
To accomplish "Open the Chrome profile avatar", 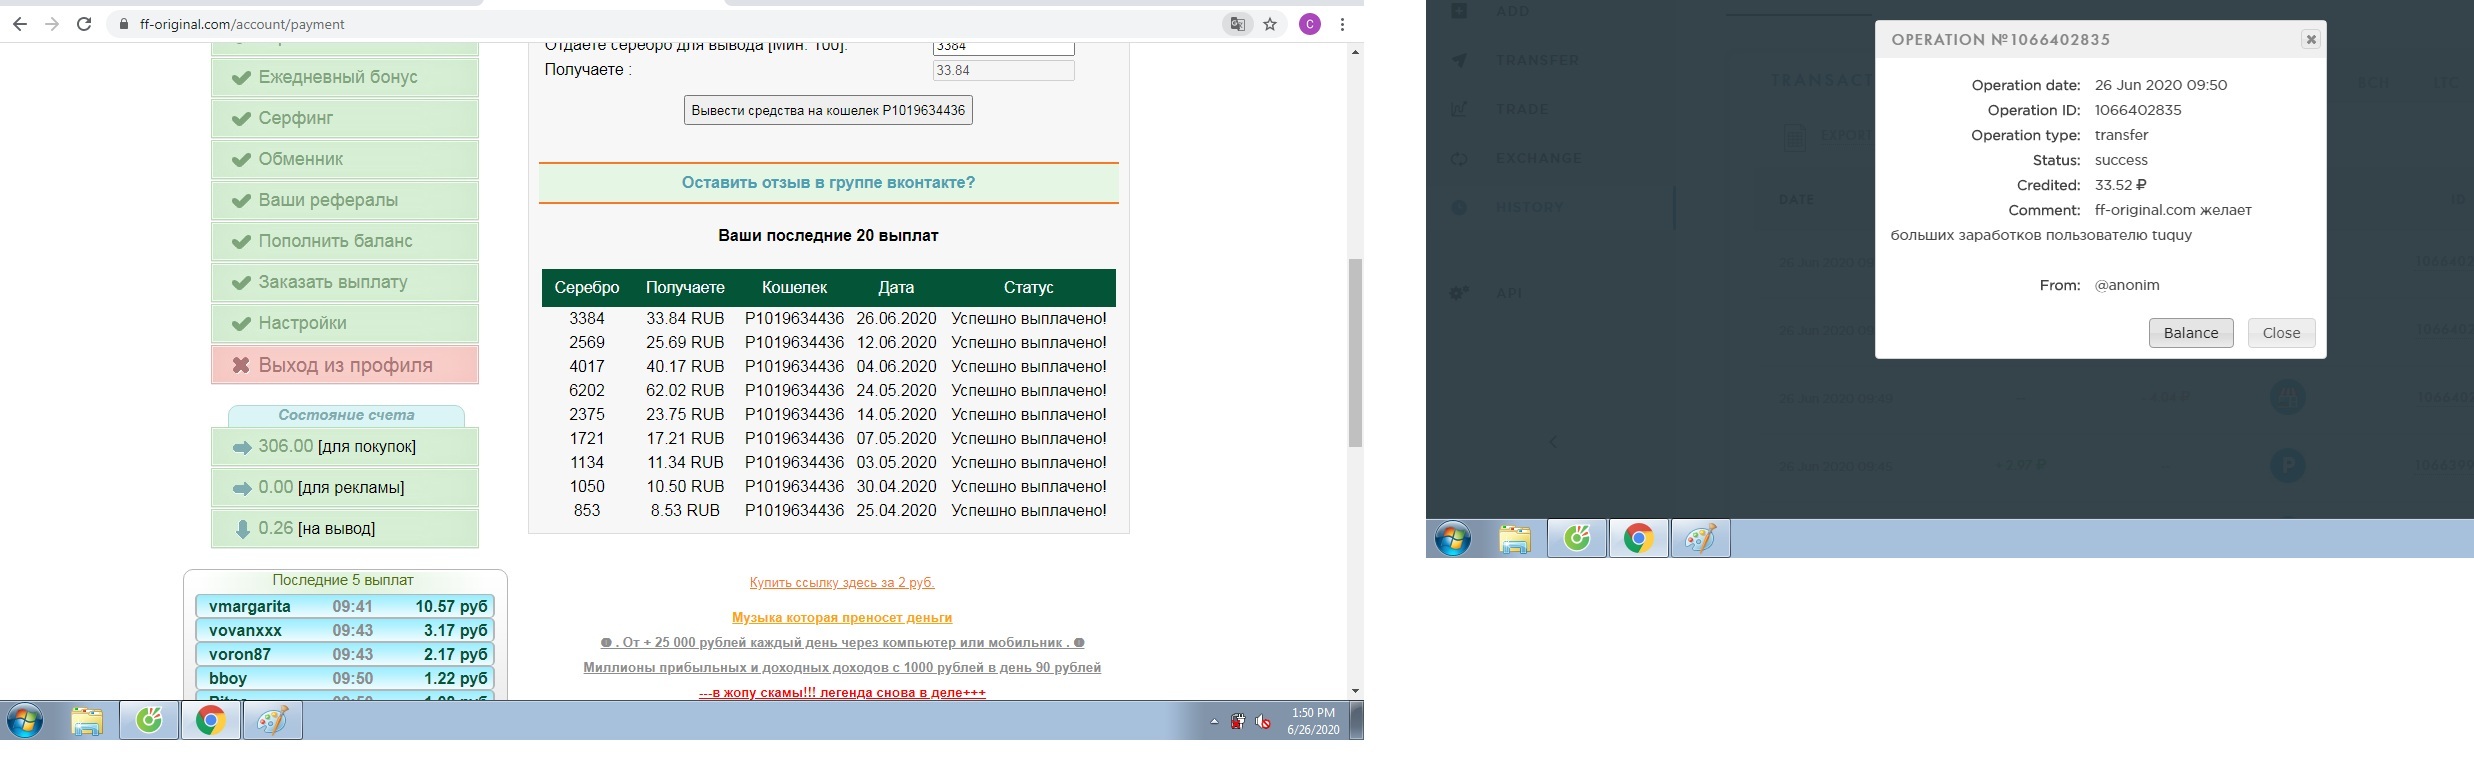I will click(x=1310, y=24).
